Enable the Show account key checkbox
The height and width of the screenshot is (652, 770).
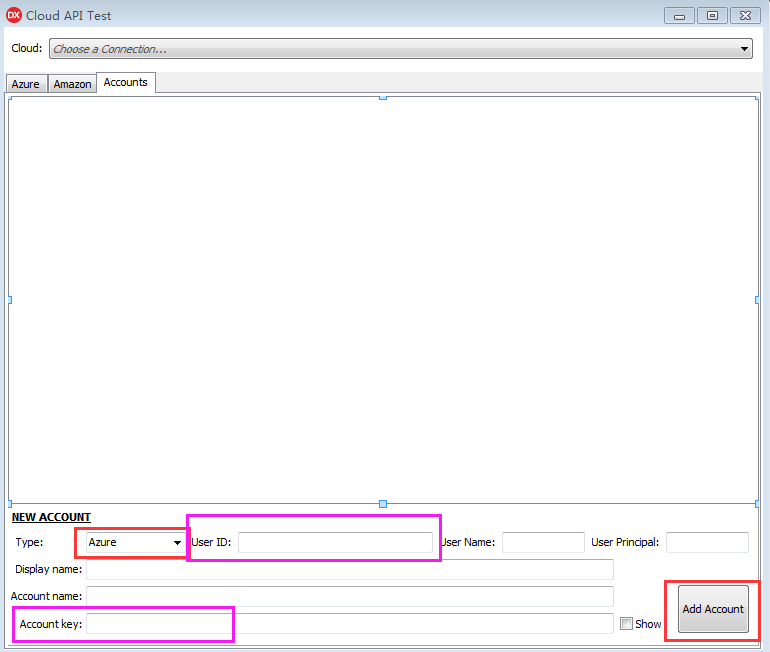[626, 624]
